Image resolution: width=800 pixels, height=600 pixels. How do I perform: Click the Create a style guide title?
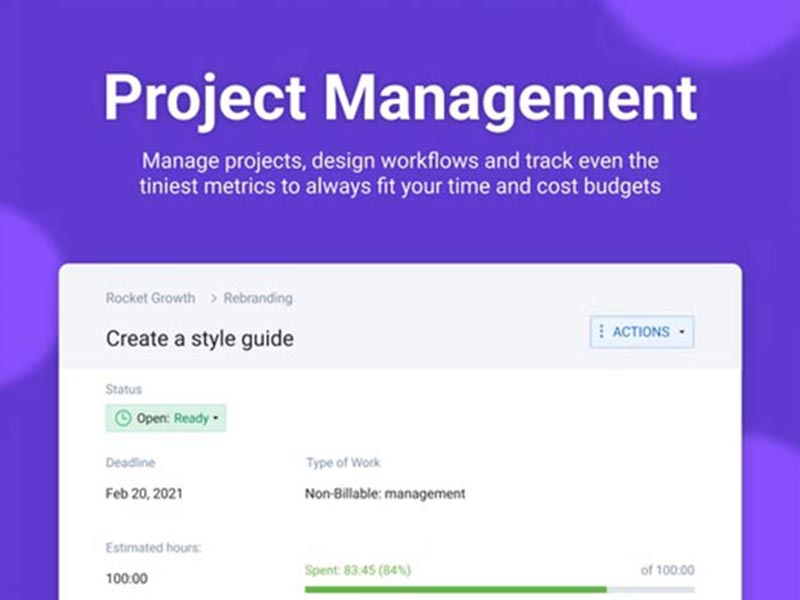tap(200, 339)
